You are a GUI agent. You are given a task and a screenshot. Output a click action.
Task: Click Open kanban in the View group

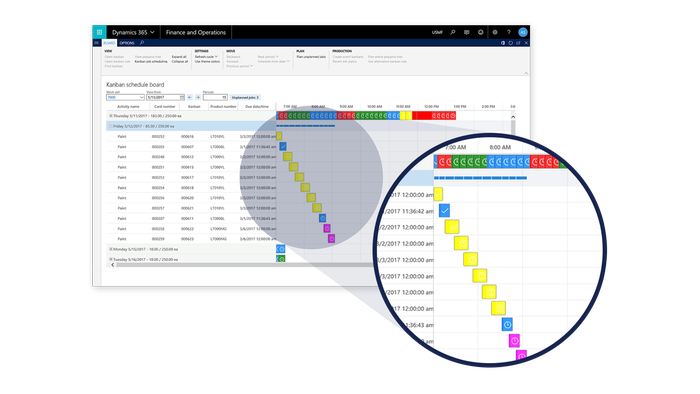(114, 57)
